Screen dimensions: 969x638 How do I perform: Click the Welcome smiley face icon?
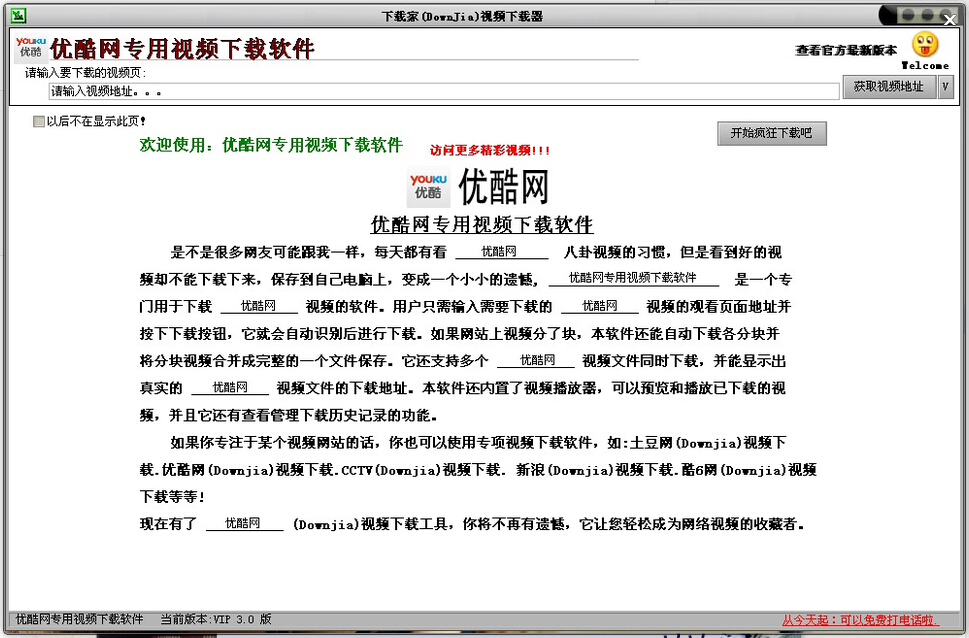pyautogui.click(x=925, y=45)
